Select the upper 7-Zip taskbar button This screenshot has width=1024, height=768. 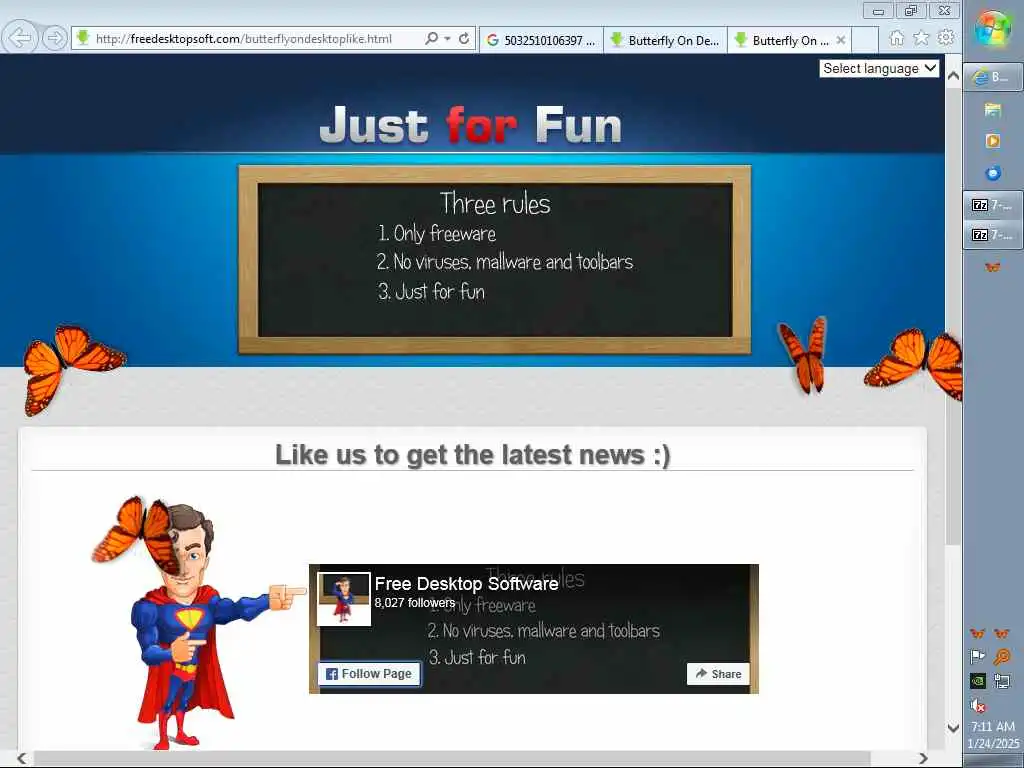(993, 205)
